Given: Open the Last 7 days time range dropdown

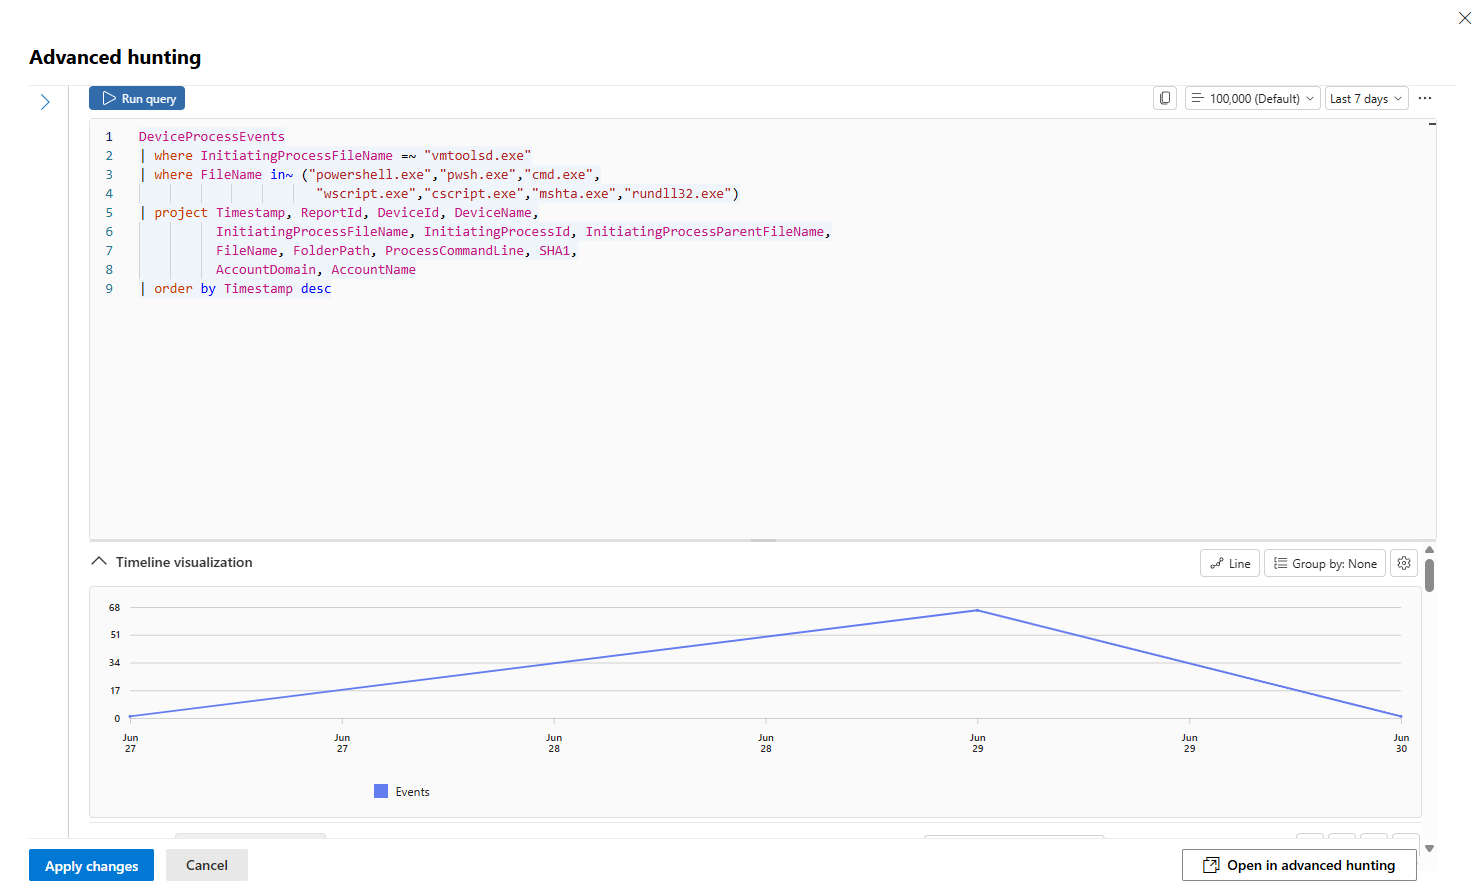Looking at the screenshot, I should click(1367, 98).
